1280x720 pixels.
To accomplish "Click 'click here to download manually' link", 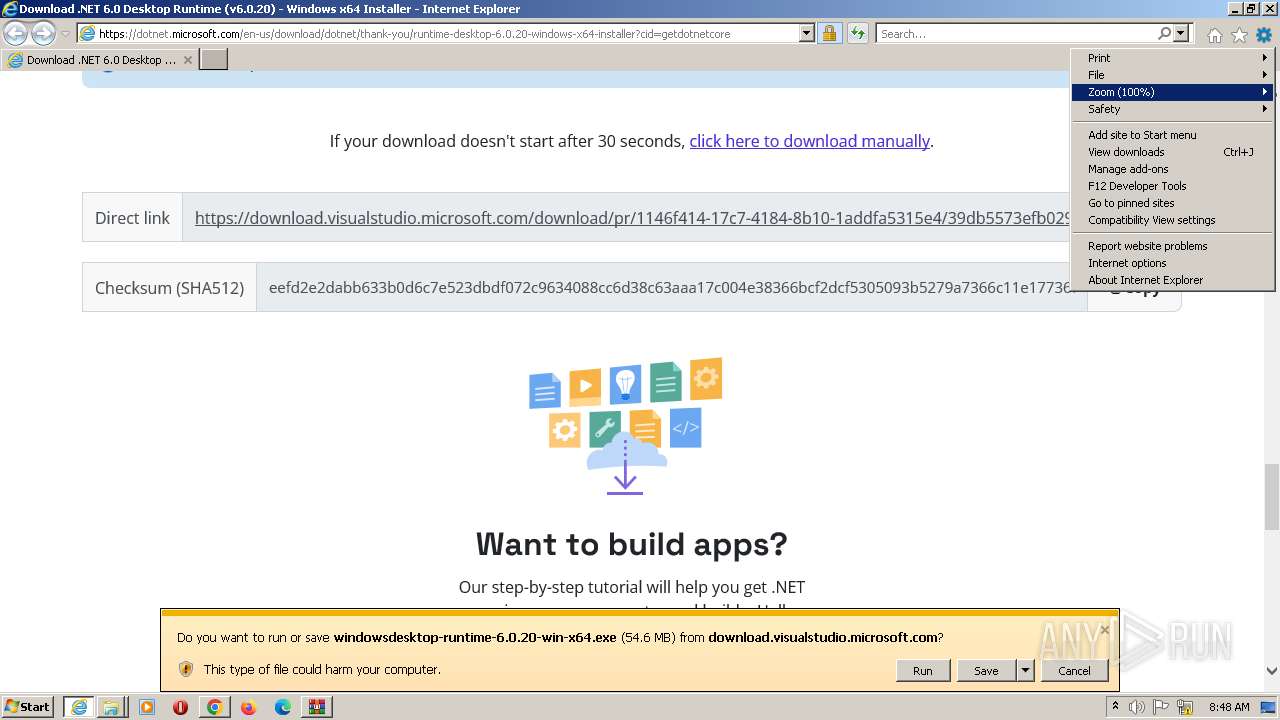I will pyautogui.click(x=809, y=141).
